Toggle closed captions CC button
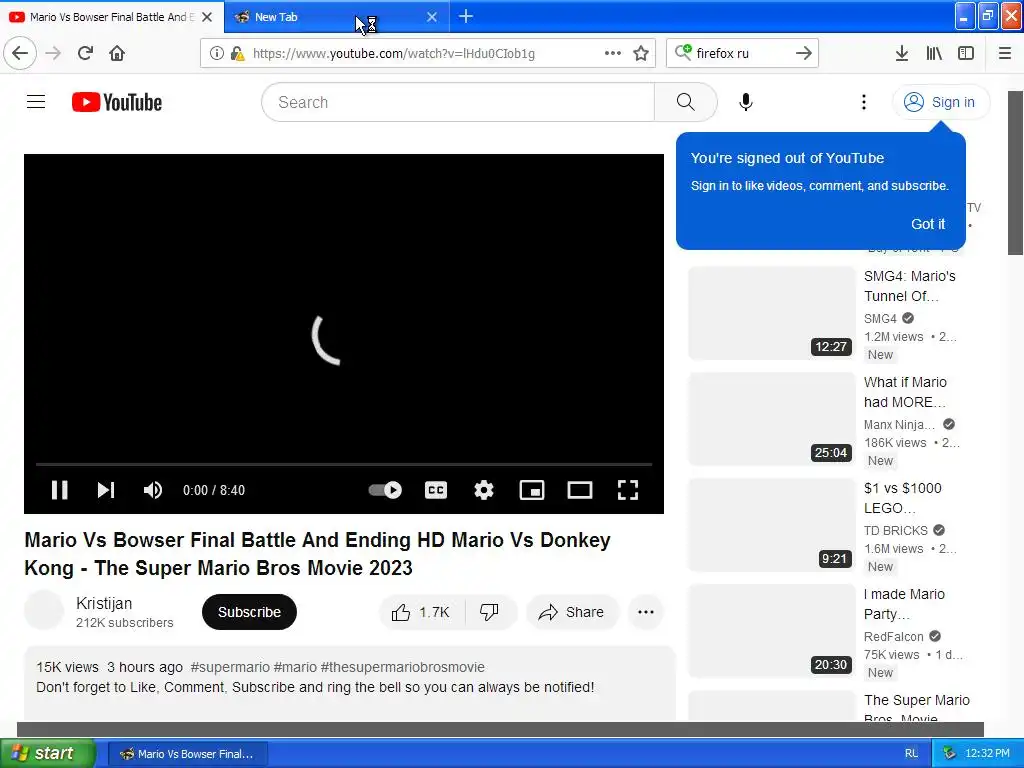Screen dimensions: 1024x768 (x=436, y=490)
